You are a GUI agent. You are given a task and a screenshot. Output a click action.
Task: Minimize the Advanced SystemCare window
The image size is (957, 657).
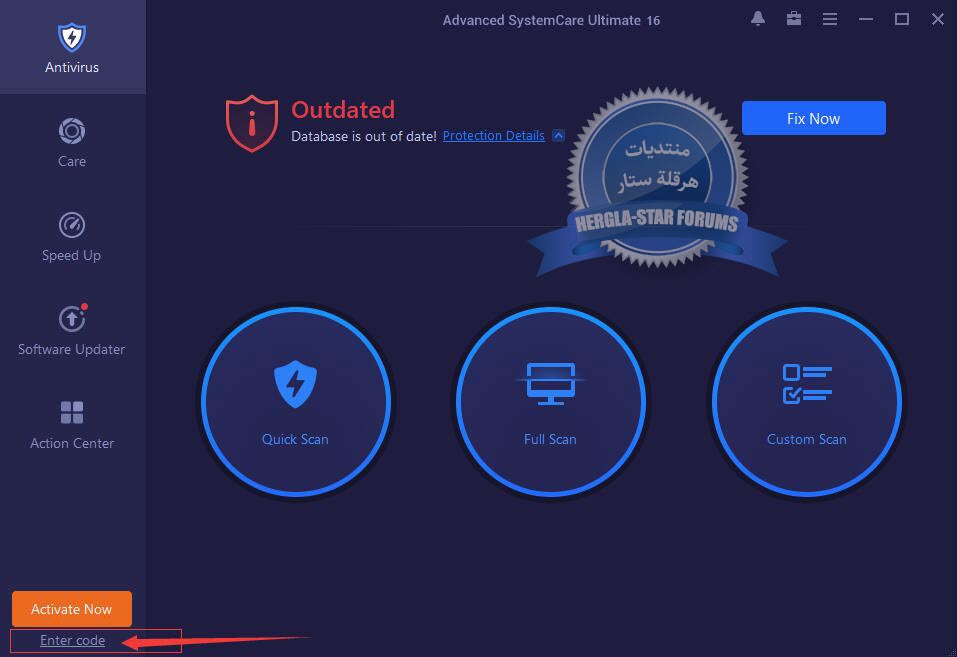(x=865, y=20)
